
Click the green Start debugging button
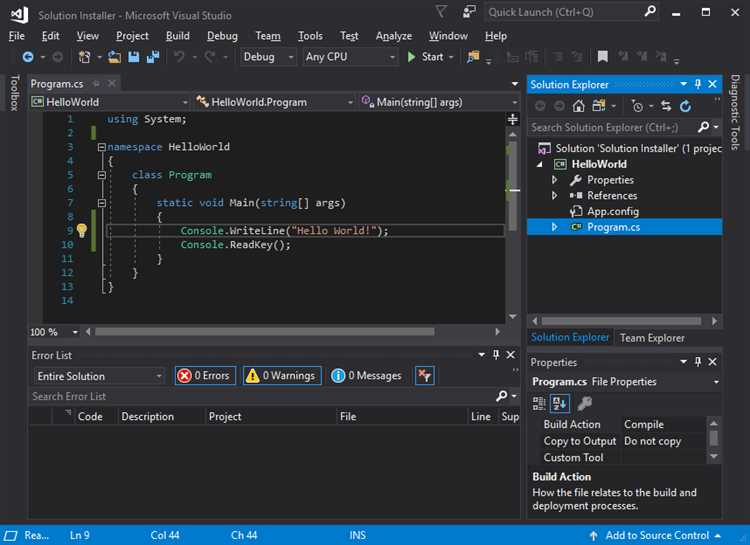coord(425,57)
